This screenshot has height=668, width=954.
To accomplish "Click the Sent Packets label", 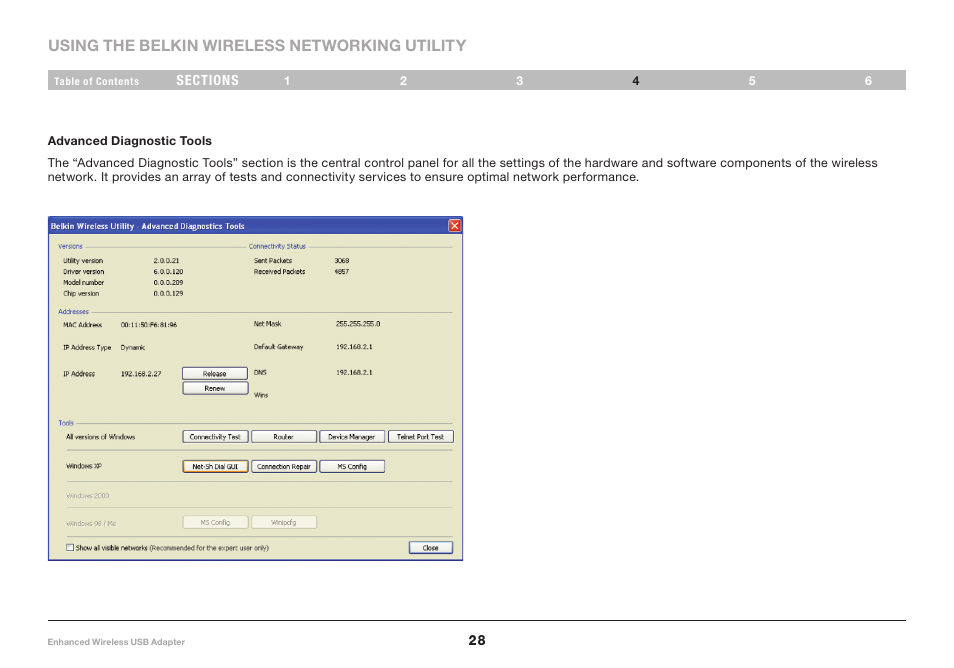I will coord(273,260).
